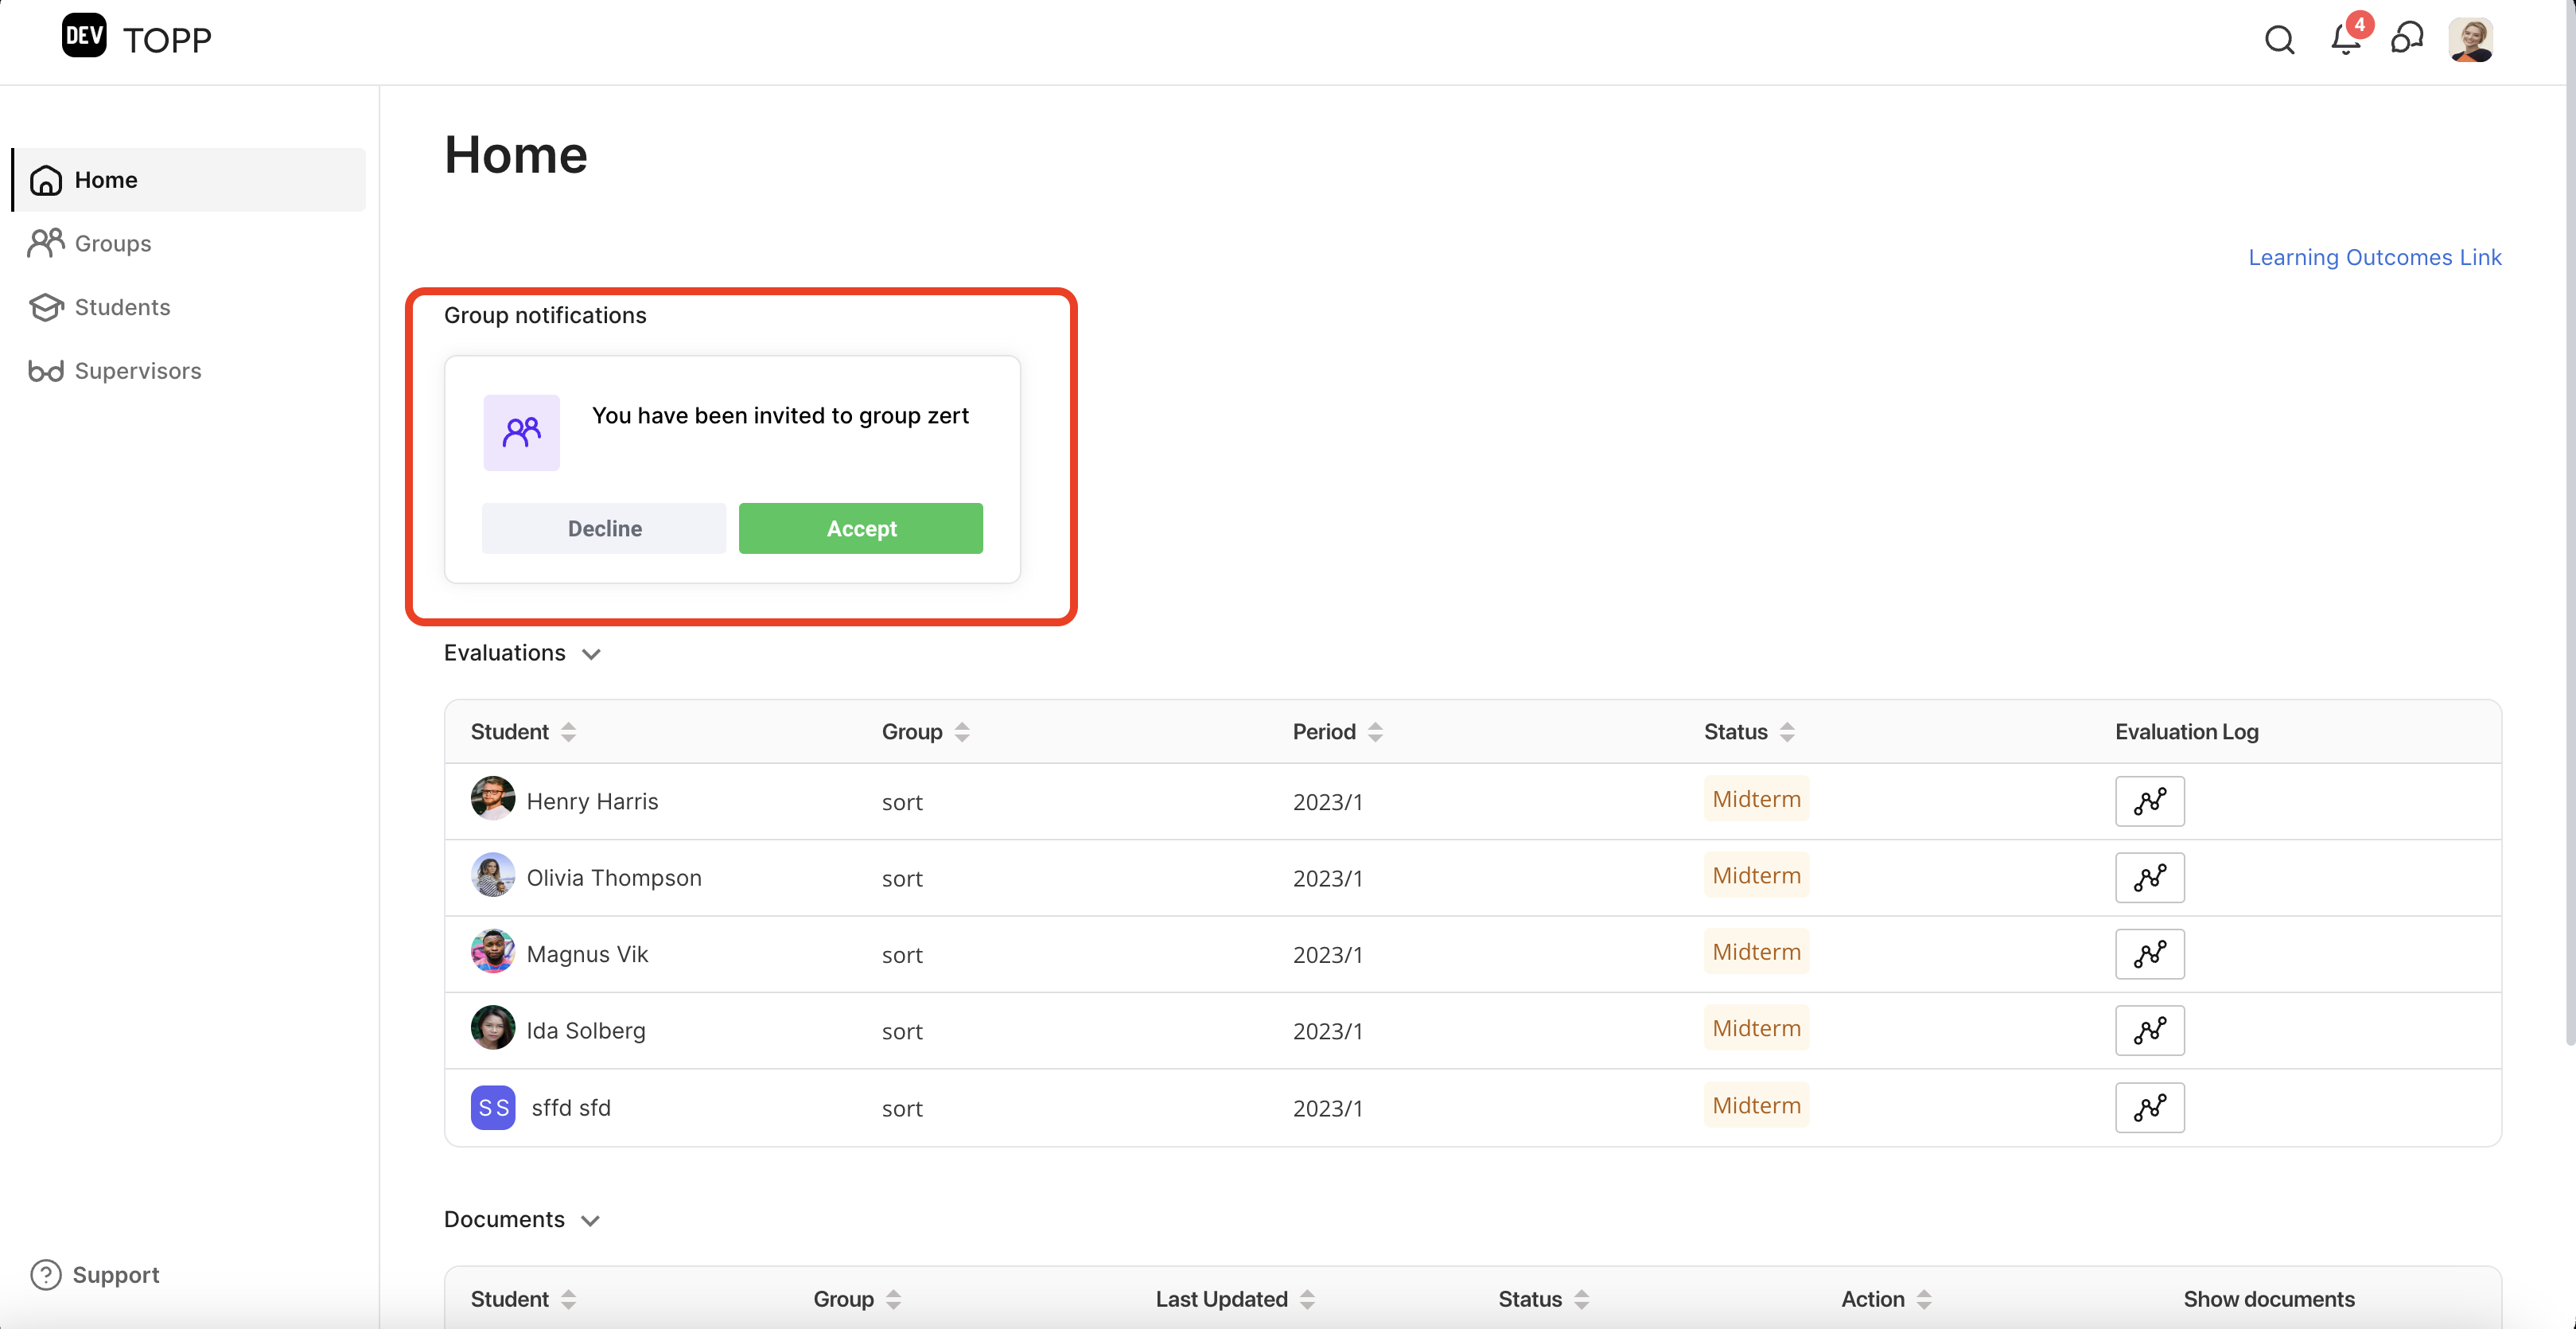Open Supervisors page in sidebar
Image resolution: width=2576 pixels, height=1329 pixels.
(x=137, y=371)
